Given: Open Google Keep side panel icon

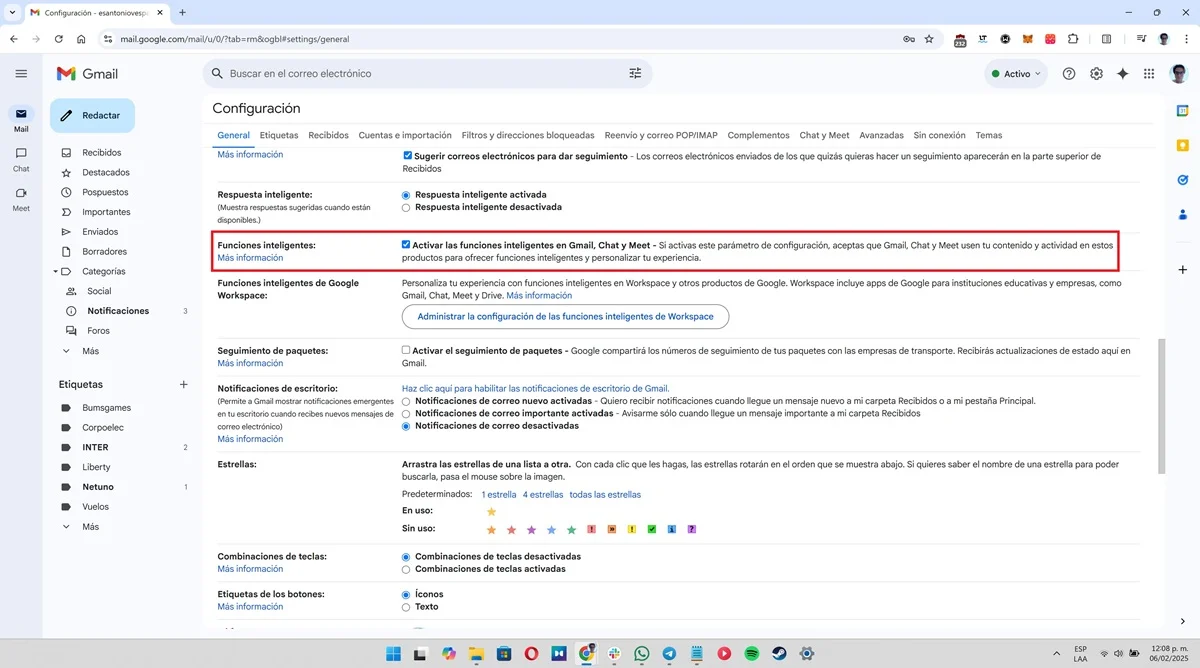Looking at the screenshot, I should coord(1182,145).
